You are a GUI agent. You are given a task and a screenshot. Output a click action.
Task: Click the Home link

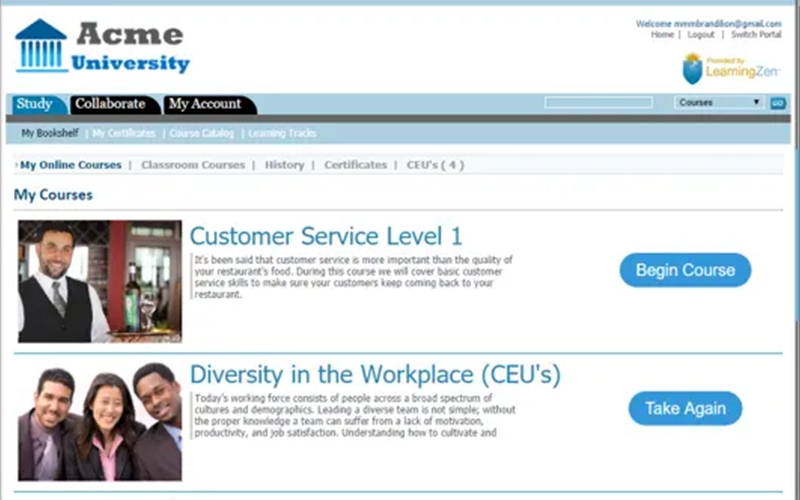tap(662, 35)
